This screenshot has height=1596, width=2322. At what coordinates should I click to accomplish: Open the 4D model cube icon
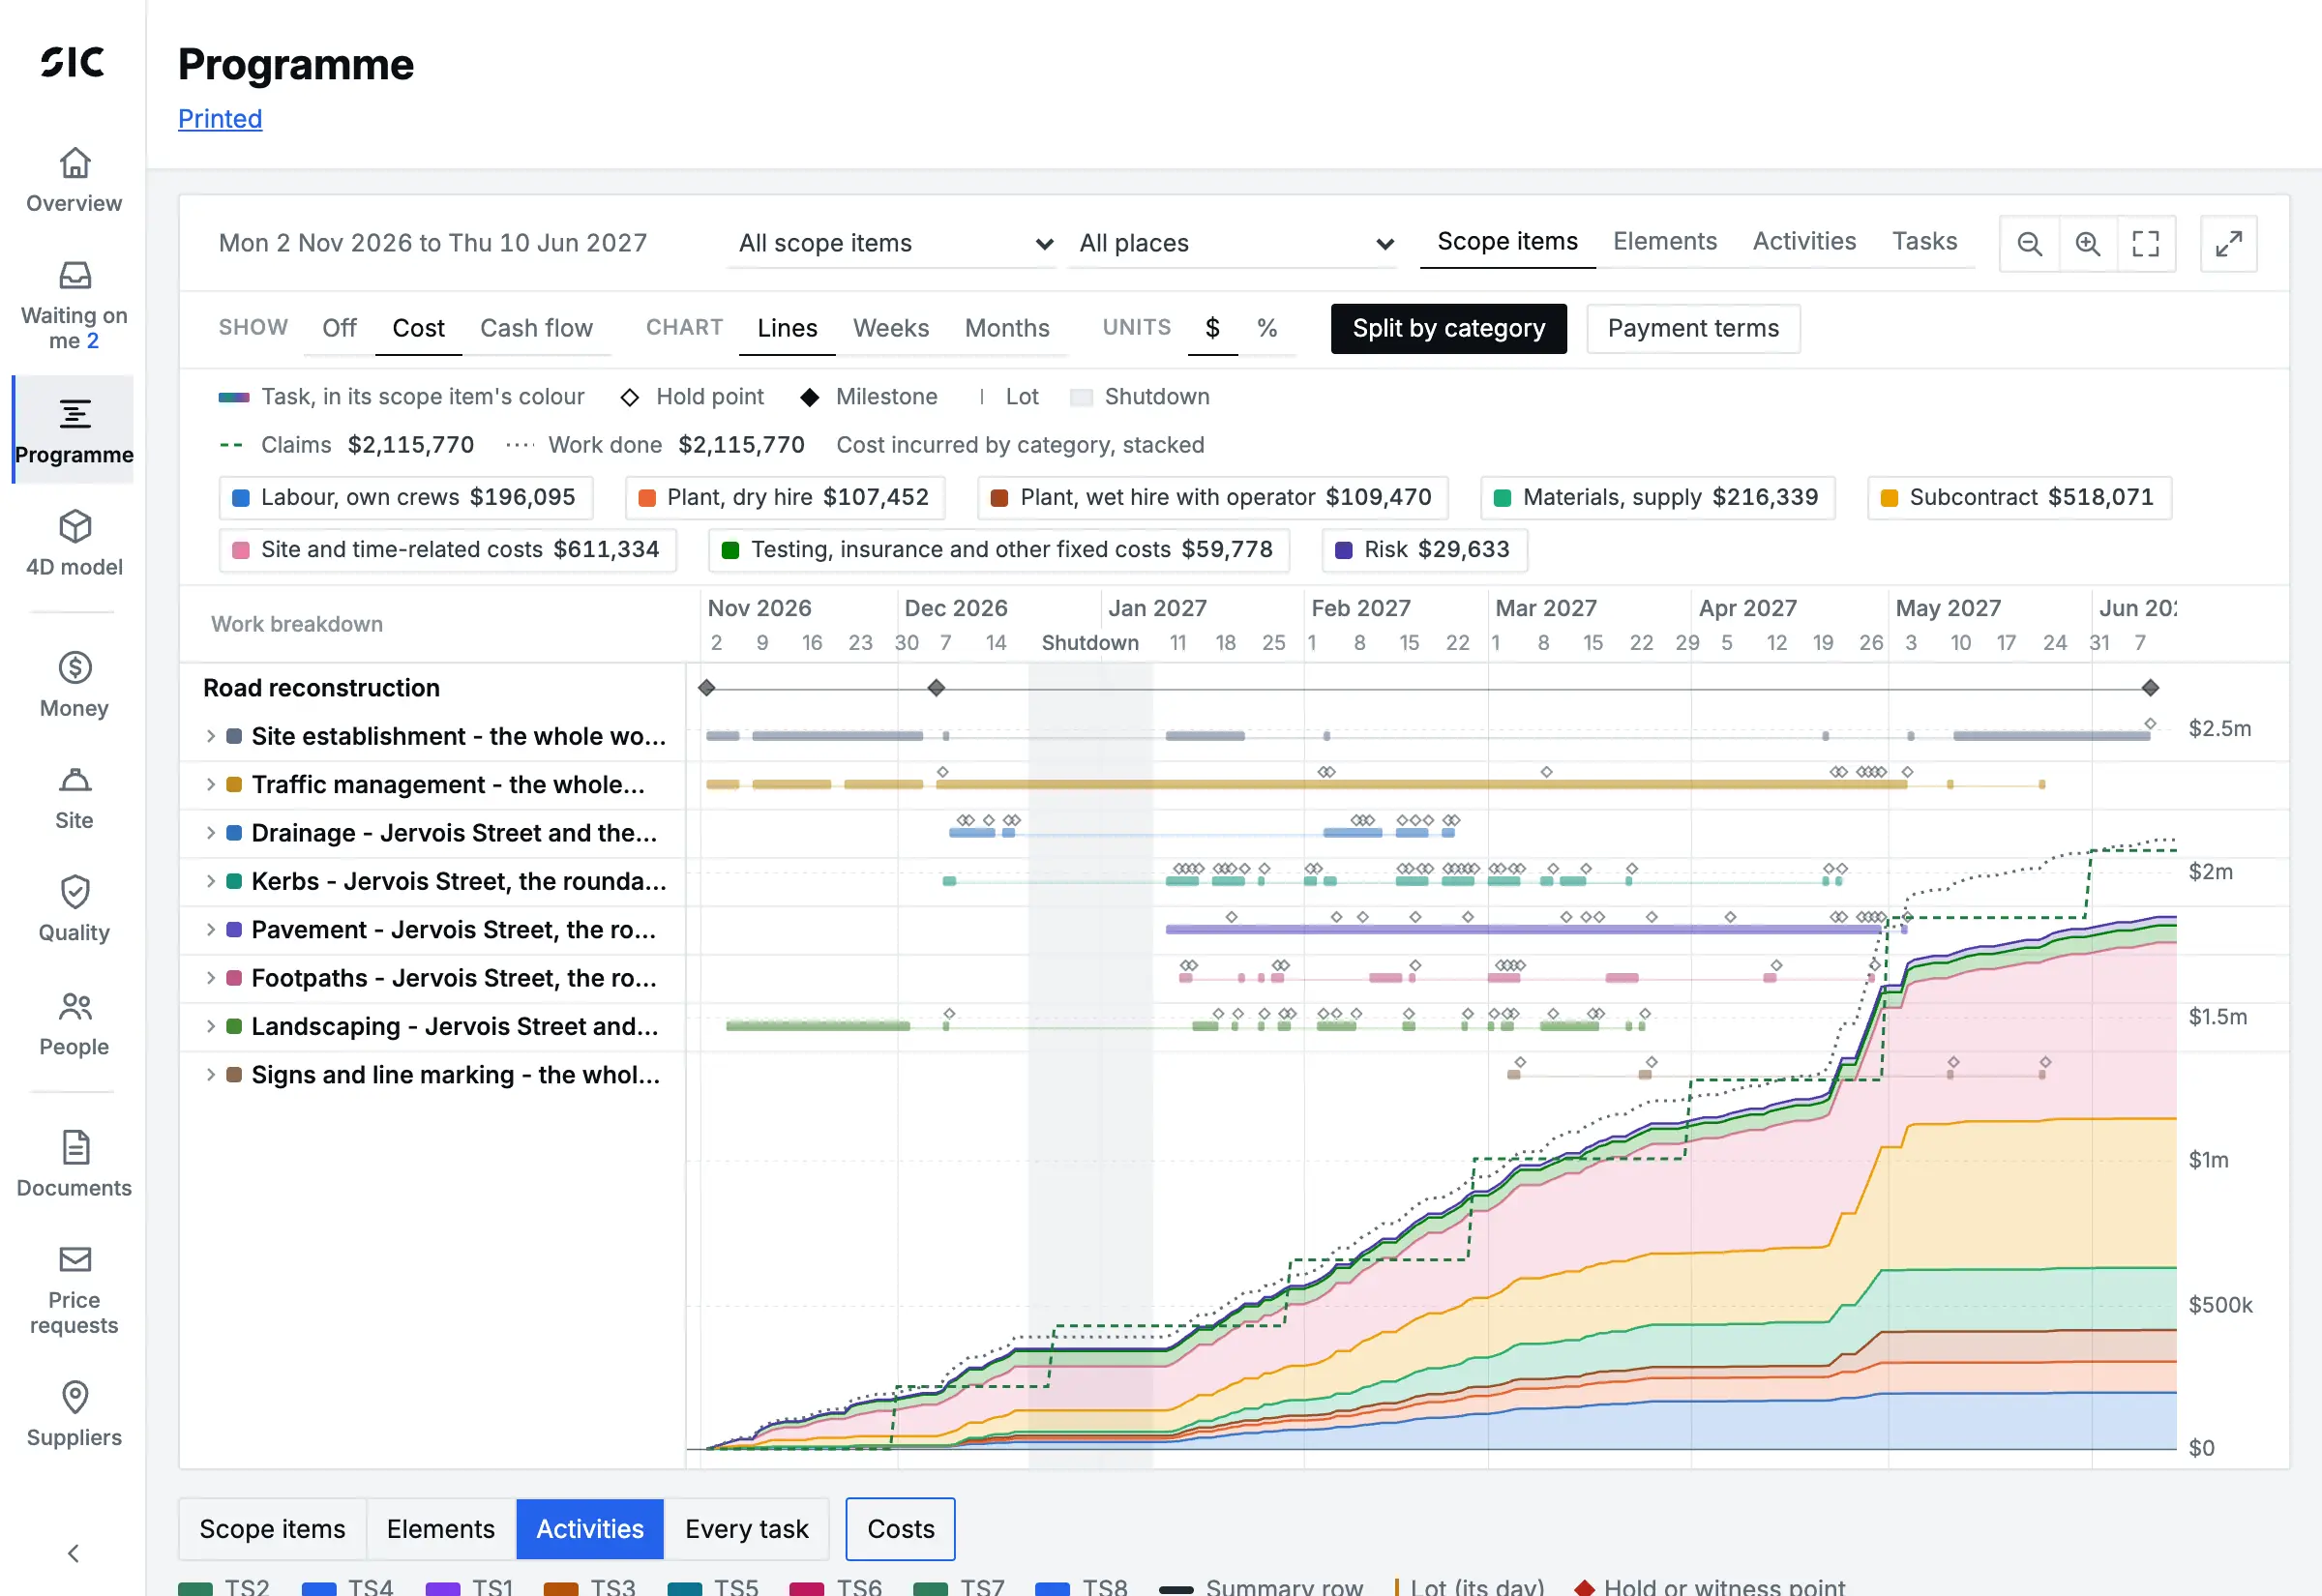click(75, 527)
